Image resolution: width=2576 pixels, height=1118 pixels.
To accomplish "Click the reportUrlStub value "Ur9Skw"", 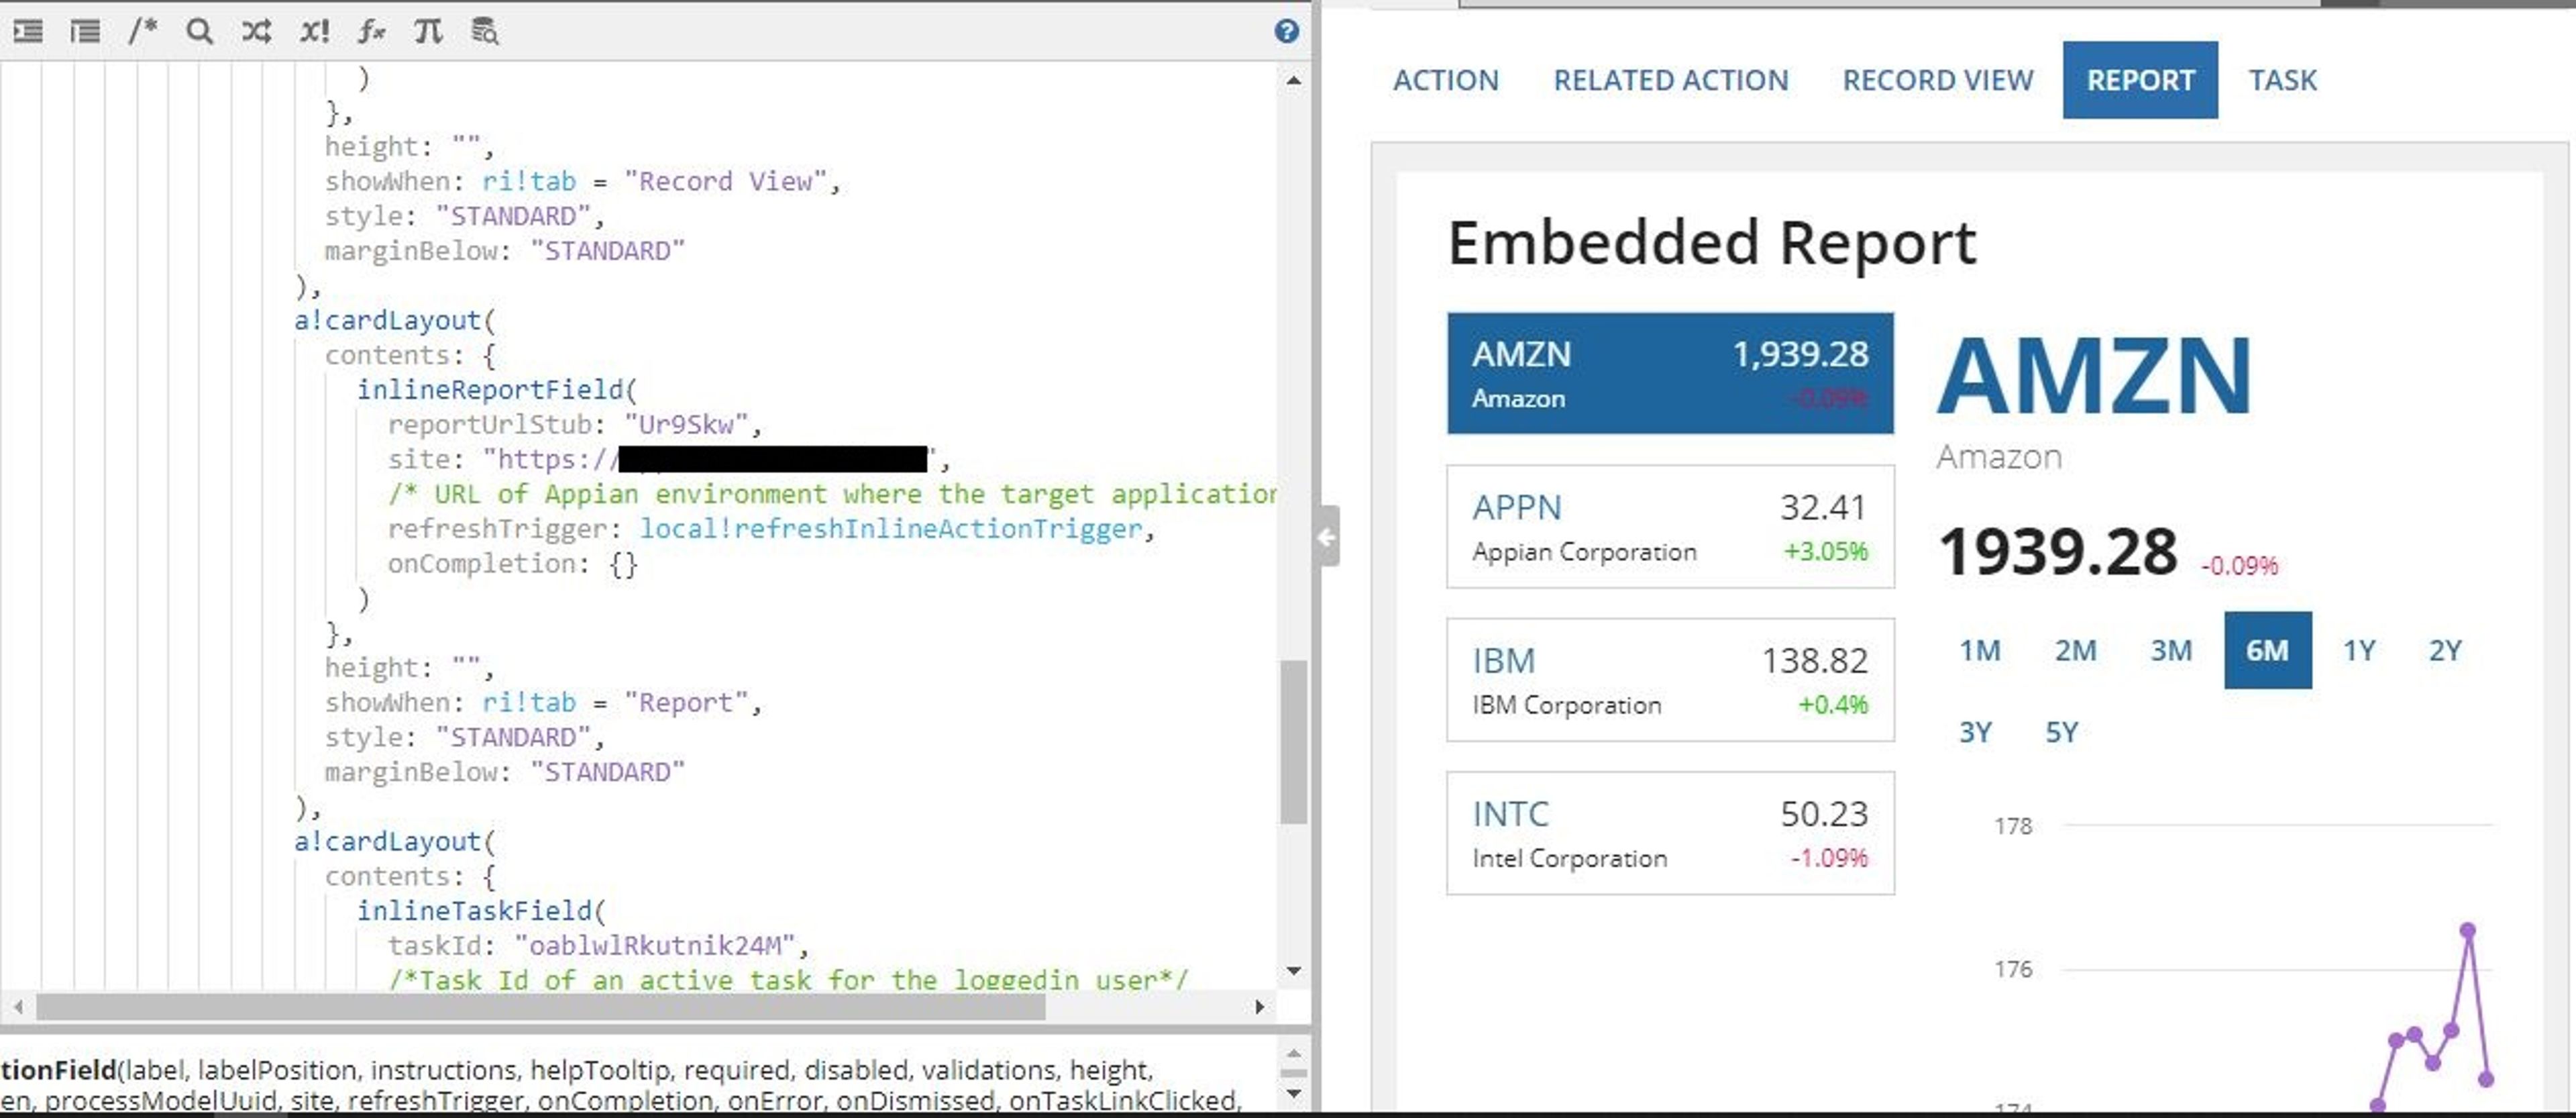I will [x=686, y=424].
